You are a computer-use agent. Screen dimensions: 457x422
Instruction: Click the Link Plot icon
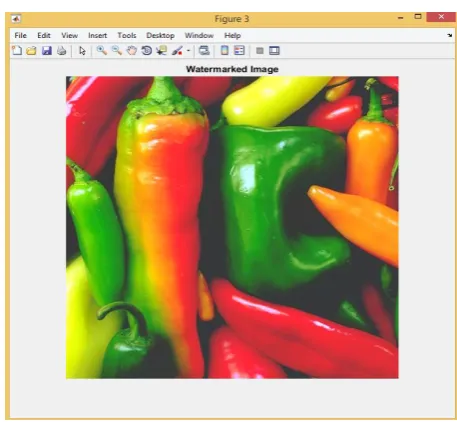[204, 51]
